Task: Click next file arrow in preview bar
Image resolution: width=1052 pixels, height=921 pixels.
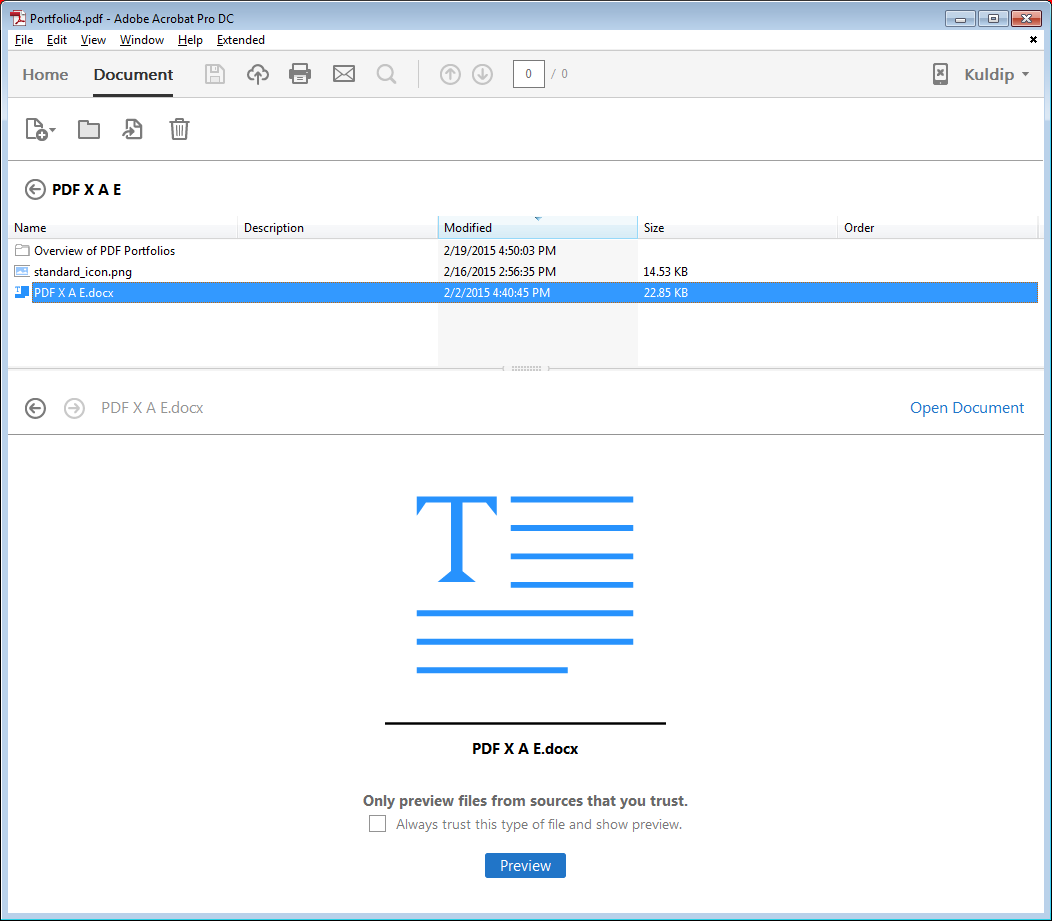Action: (x=74, y=408)
